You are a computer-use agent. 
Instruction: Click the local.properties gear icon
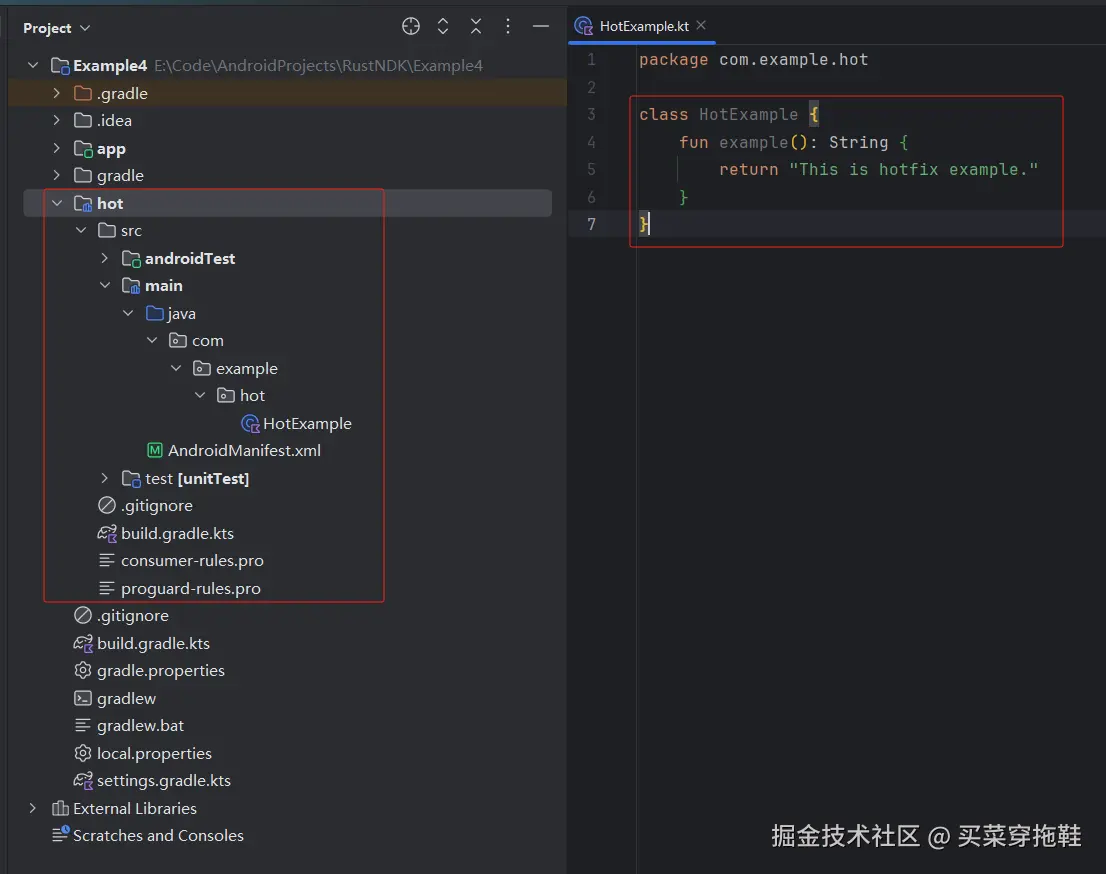pyautogui.click(x=83, y=753)
